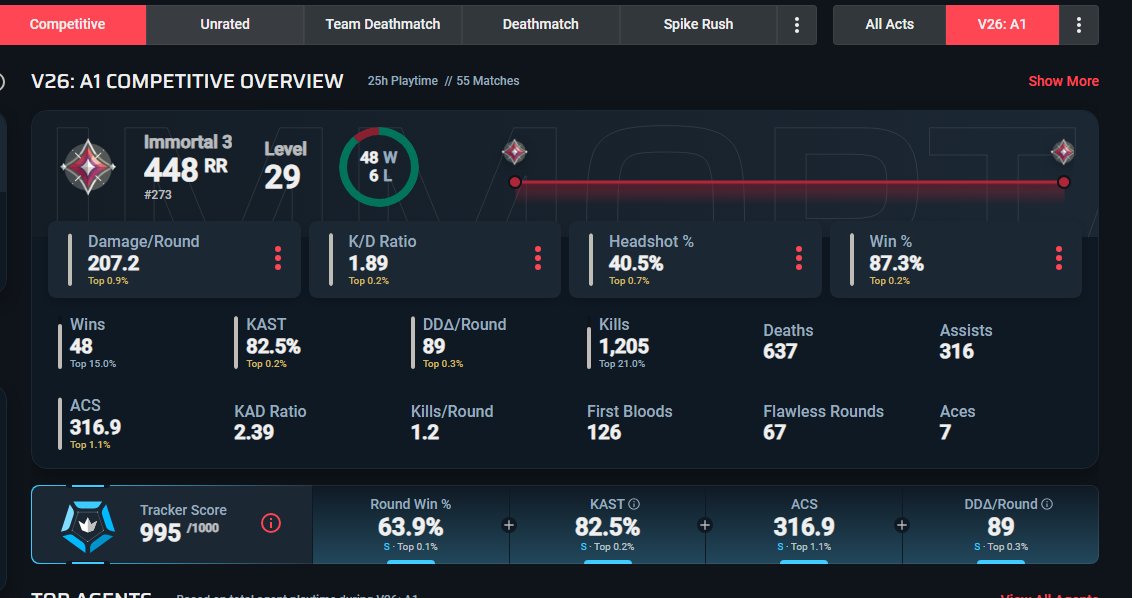The image size is (1132, 598).
Task: Open Damage/Round options menu
Action: [x=278, y=259]
